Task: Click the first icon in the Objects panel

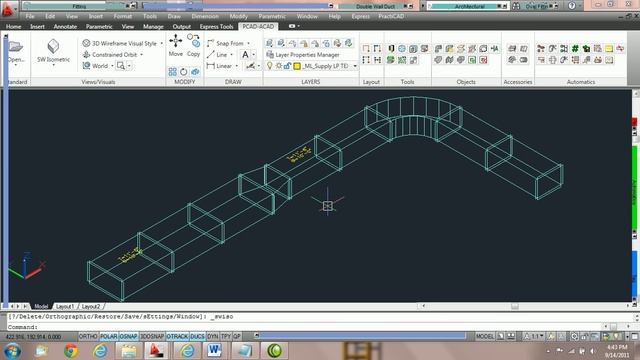Action: (x=438, y=49)
